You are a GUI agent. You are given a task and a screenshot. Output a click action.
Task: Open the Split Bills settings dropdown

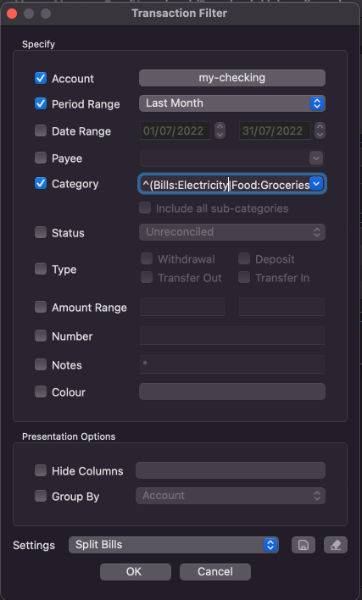click(x=174, y=545)
